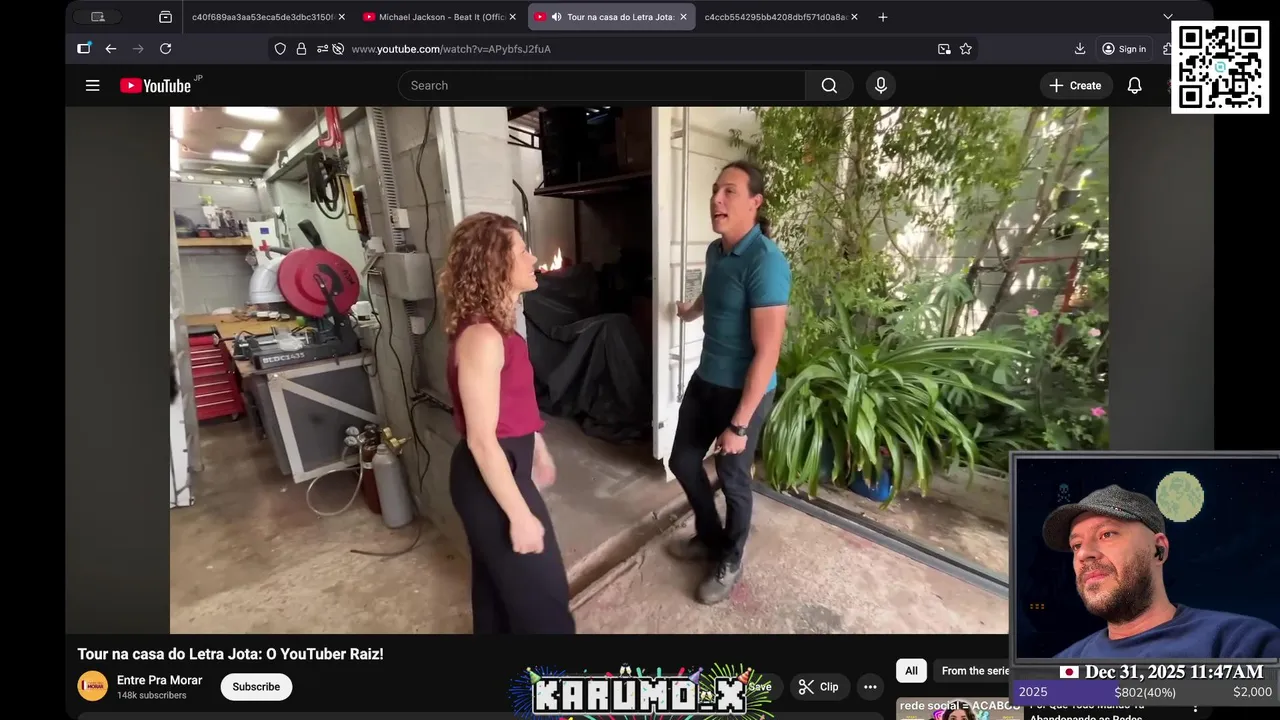Viewport: 1280px width, 720px height.
Task: Click the Sign in button
Action: click(x=1124, y=49)
